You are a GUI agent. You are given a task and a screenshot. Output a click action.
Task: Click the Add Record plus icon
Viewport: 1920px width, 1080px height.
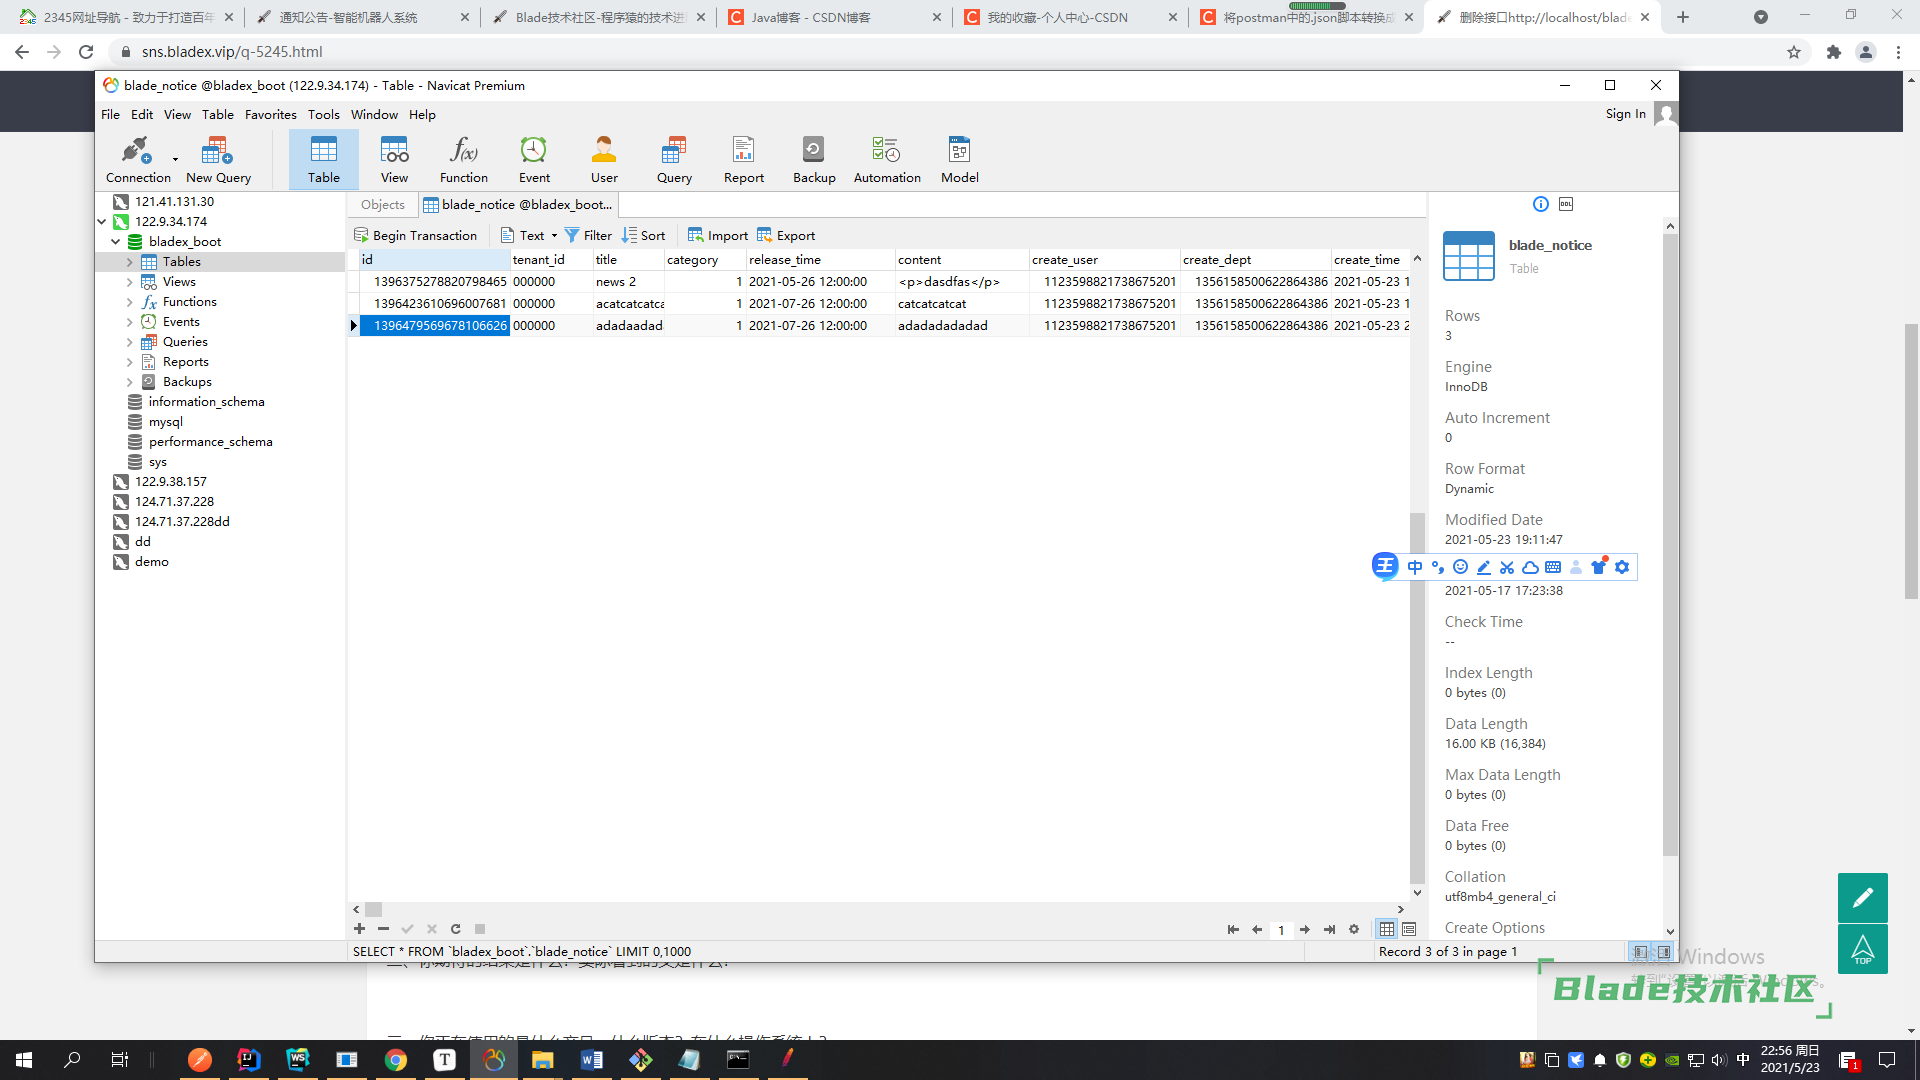coord(359,929)
